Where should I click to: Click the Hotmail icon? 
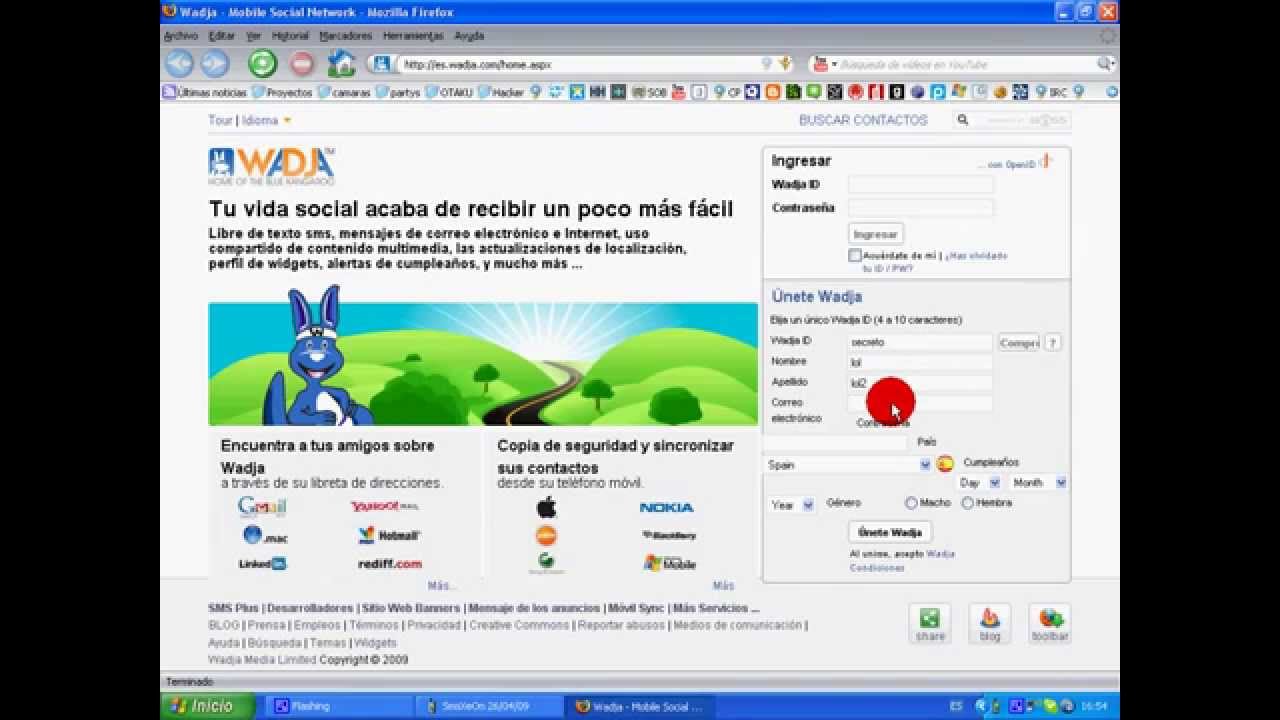pyautogui.click(x=389, y=535)
